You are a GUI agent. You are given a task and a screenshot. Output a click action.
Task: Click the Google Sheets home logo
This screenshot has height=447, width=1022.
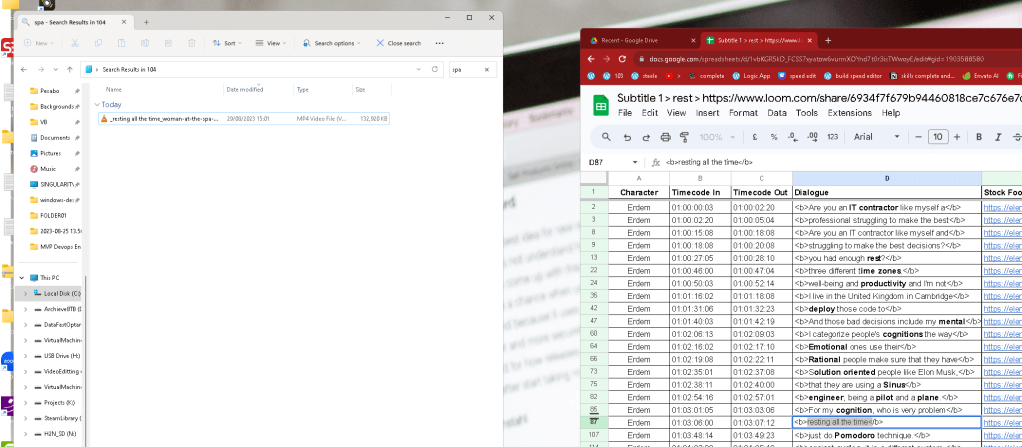pyautogui.click(x=600, y=105)
